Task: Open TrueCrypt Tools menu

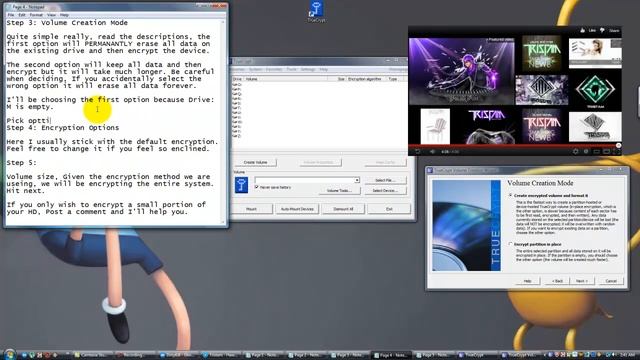Action: (x=291, y=69)
